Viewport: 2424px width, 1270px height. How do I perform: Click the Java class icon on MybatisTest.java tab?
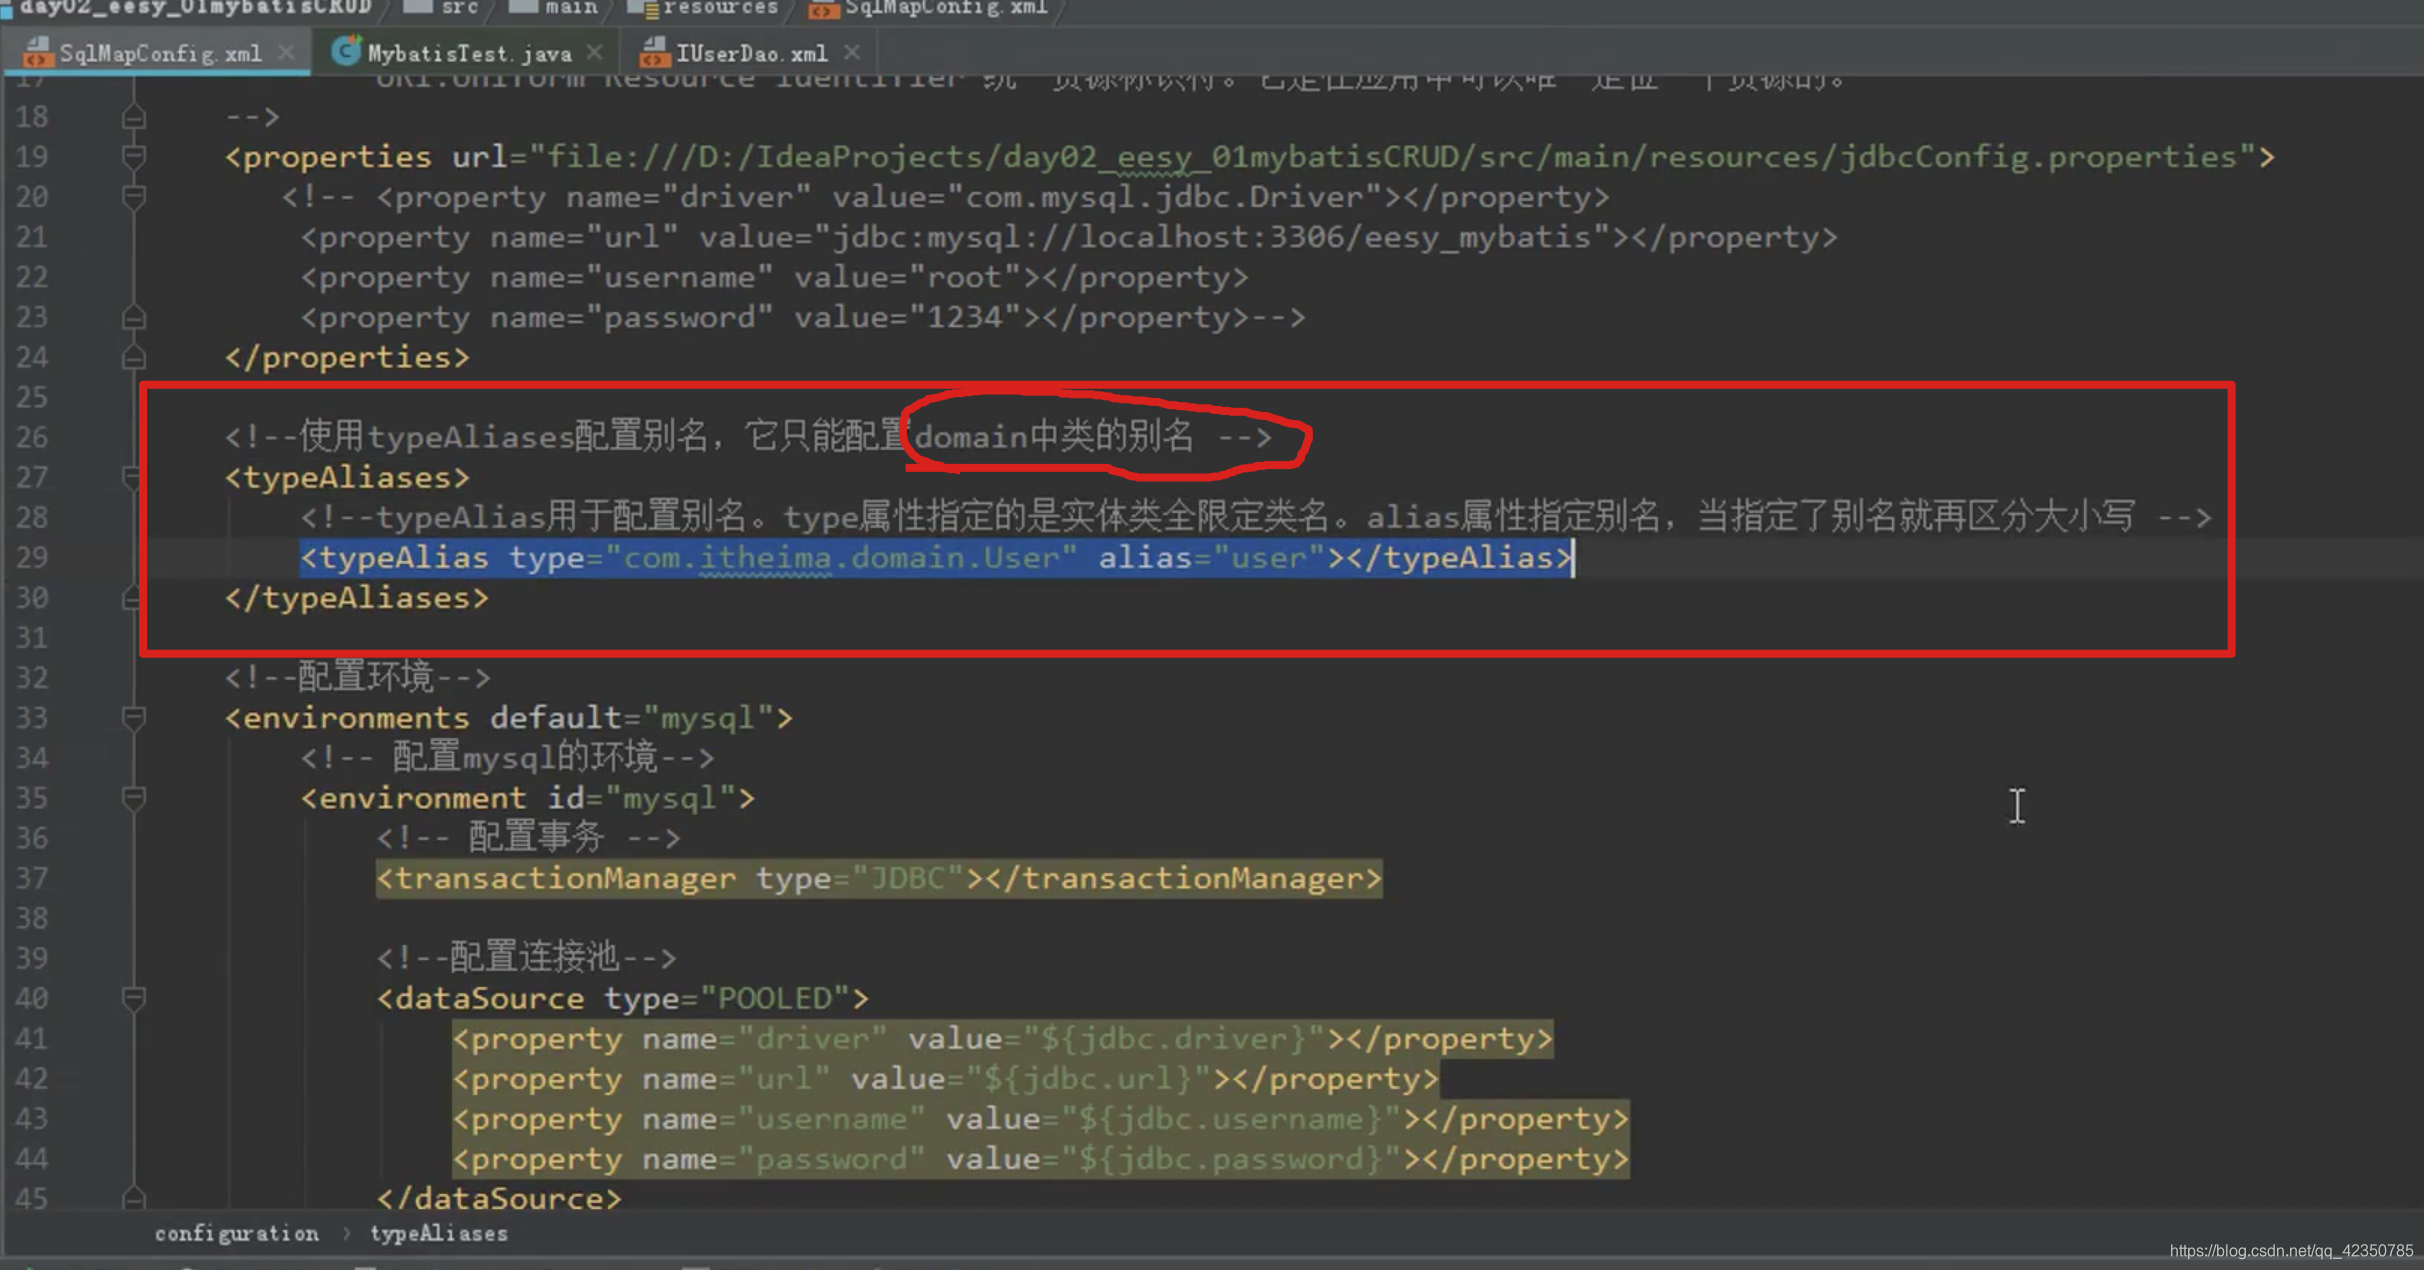(346, 51)
